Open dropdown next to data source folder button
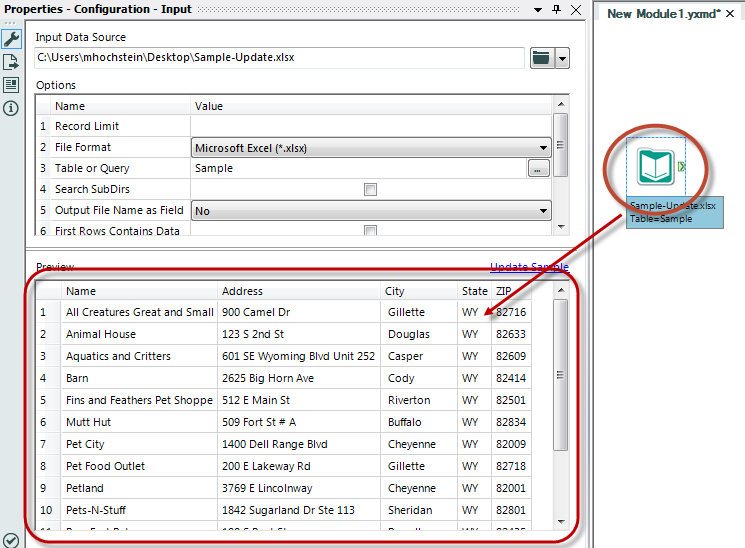Viewport: 745px width, 548px height. (x=562, y=58)
